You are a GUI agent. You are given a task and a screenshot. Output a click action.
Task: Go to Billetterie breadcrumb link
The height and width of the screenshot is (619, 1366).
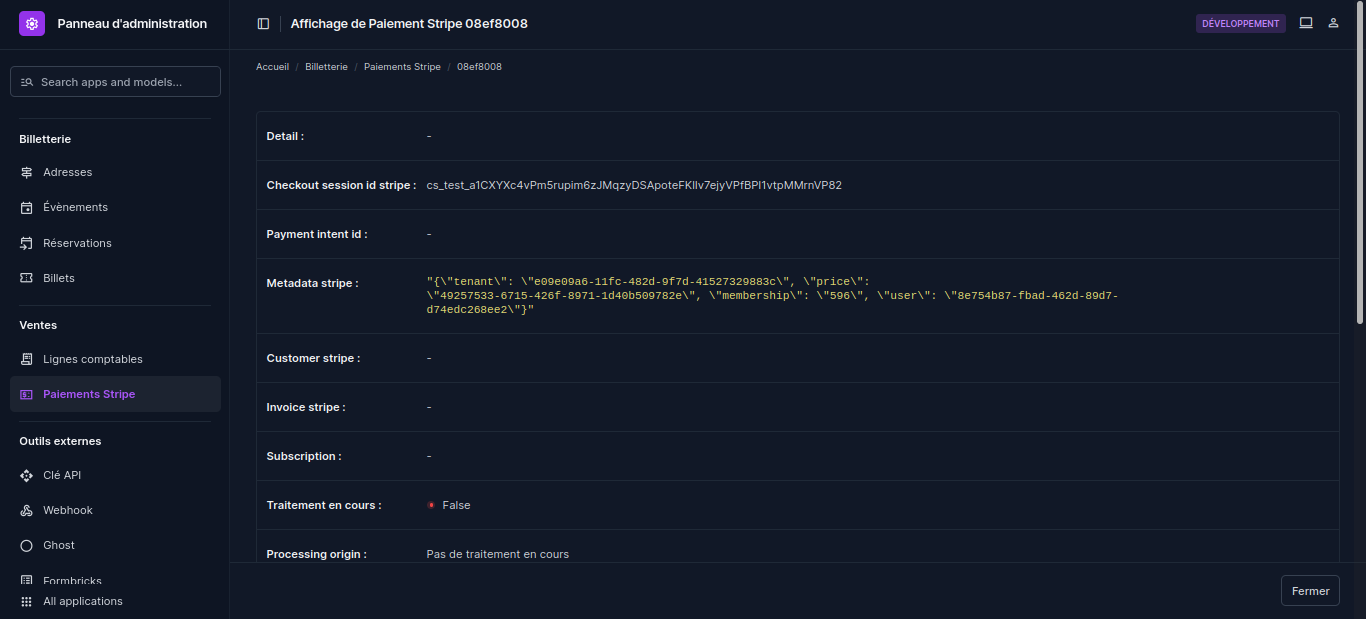tap(326, 67)
